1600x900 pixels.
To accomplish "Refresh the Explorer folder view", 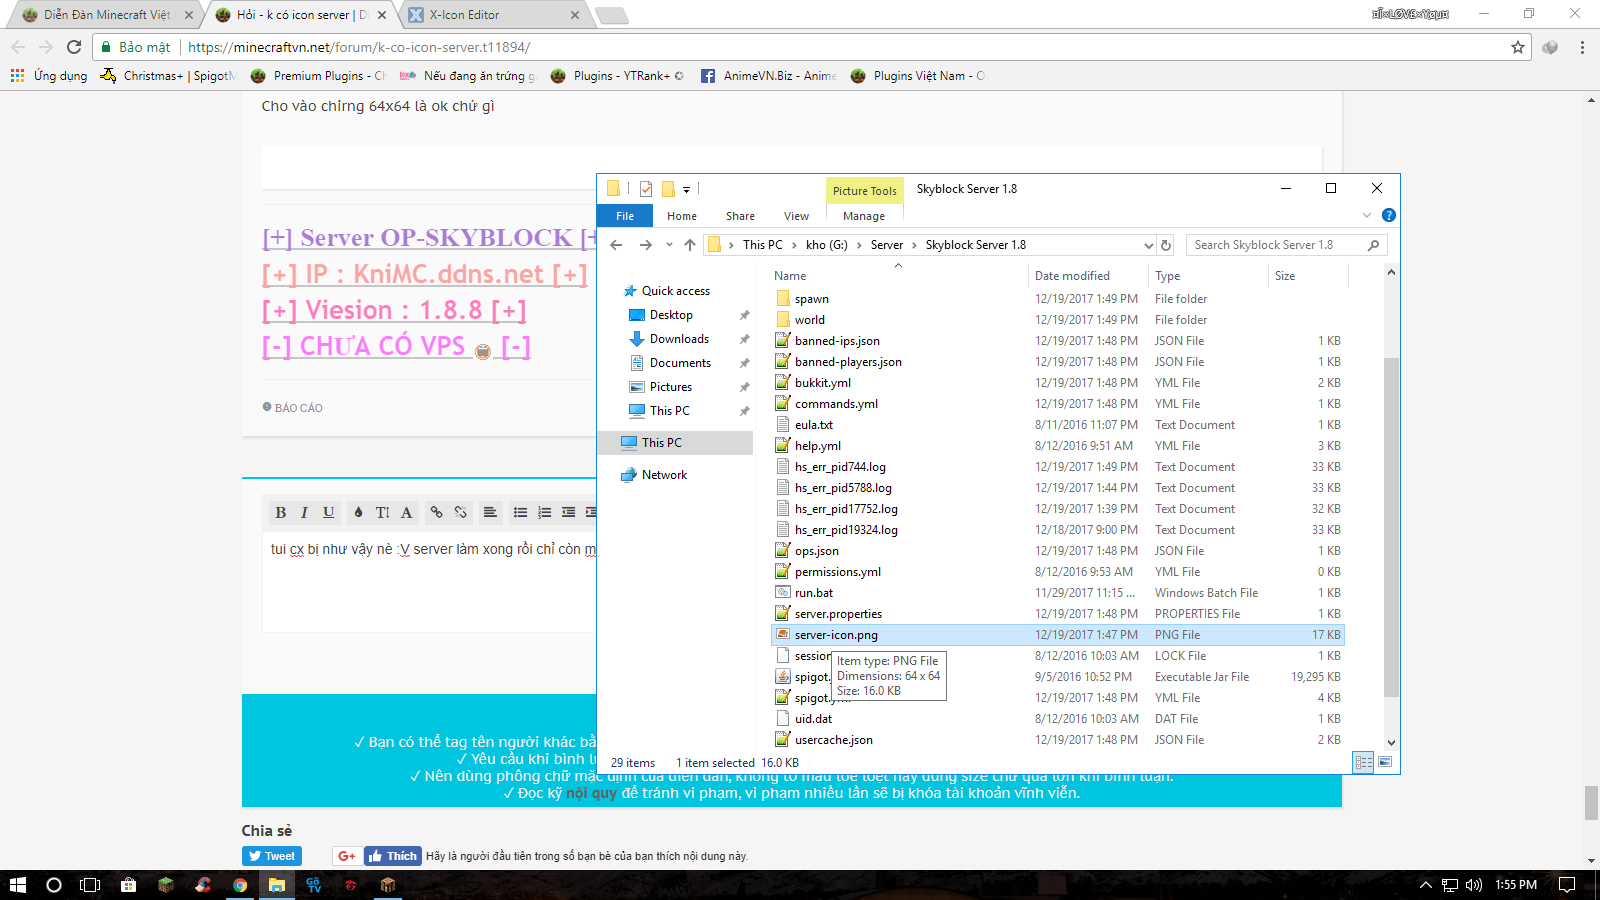I will click(x=1166, y=245).
